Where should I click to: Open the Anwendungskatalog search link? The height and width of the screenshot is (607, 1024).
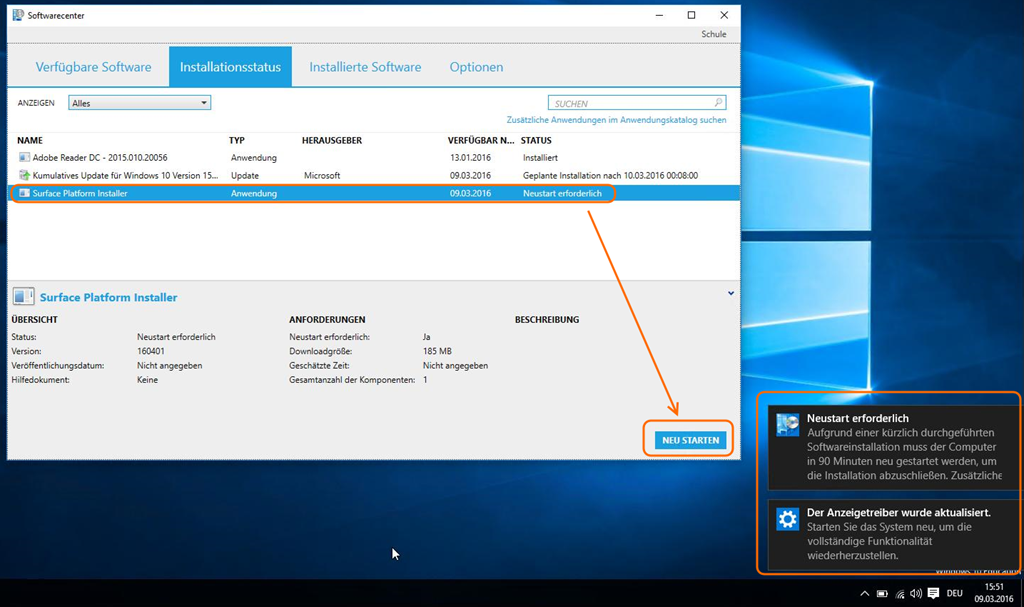tap(616, 120)
